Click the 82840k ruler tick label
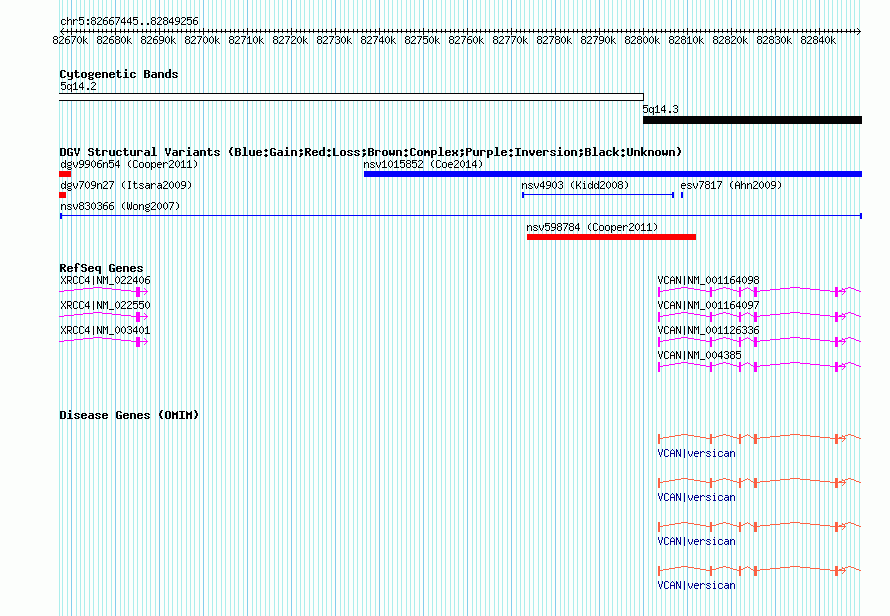The height and width of the screenshot is (616, 890). coord(818,40)
